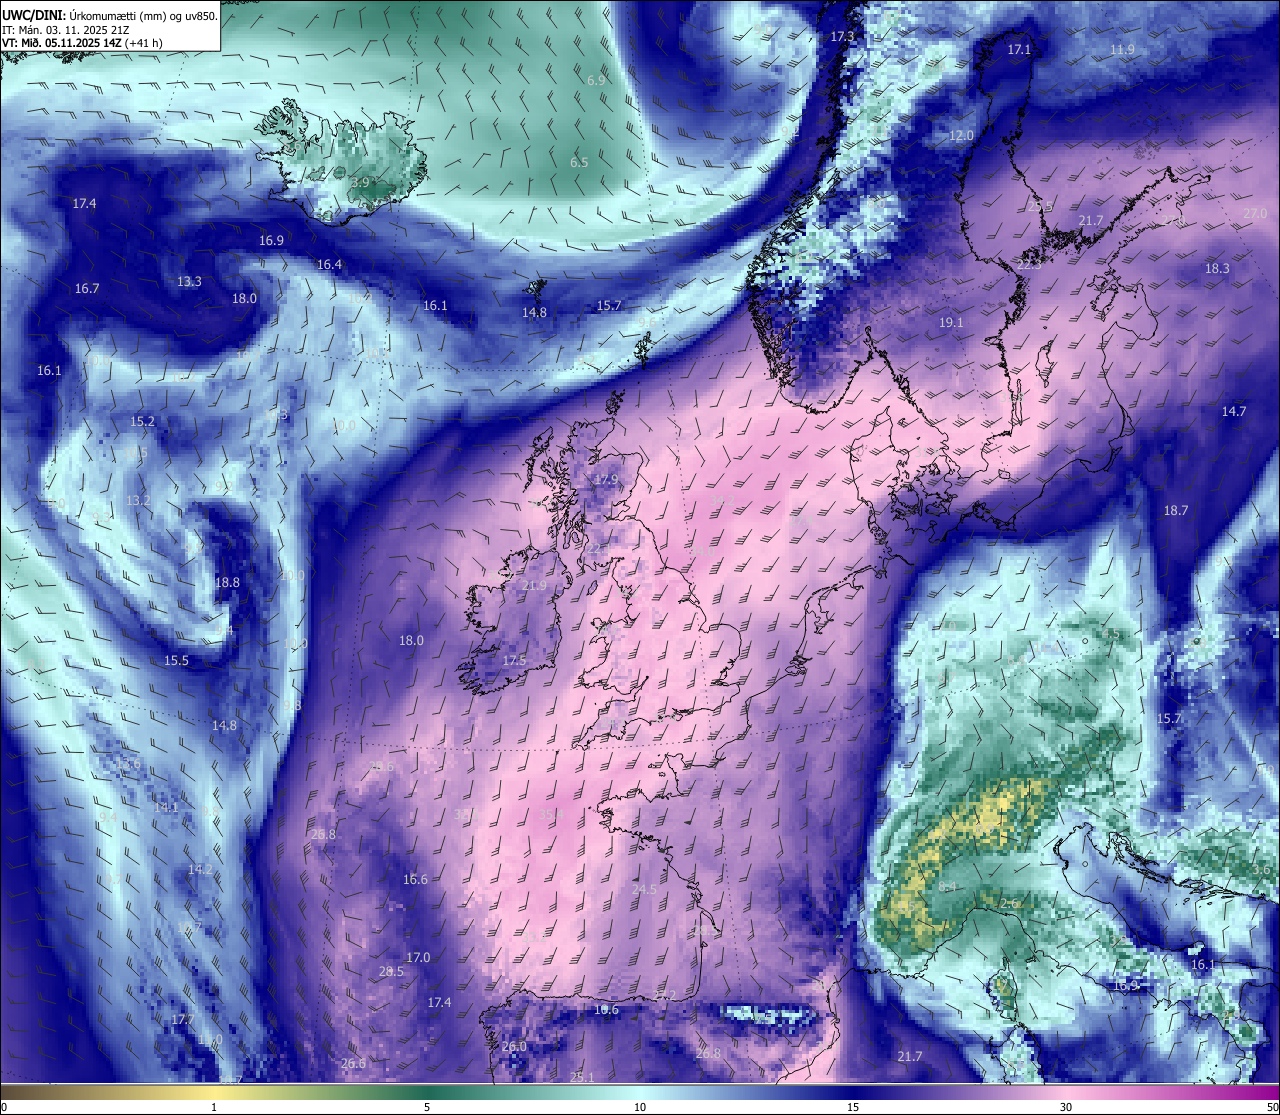
Task: Click the 0 tick on the colorbar
Action: [4, 1107]
